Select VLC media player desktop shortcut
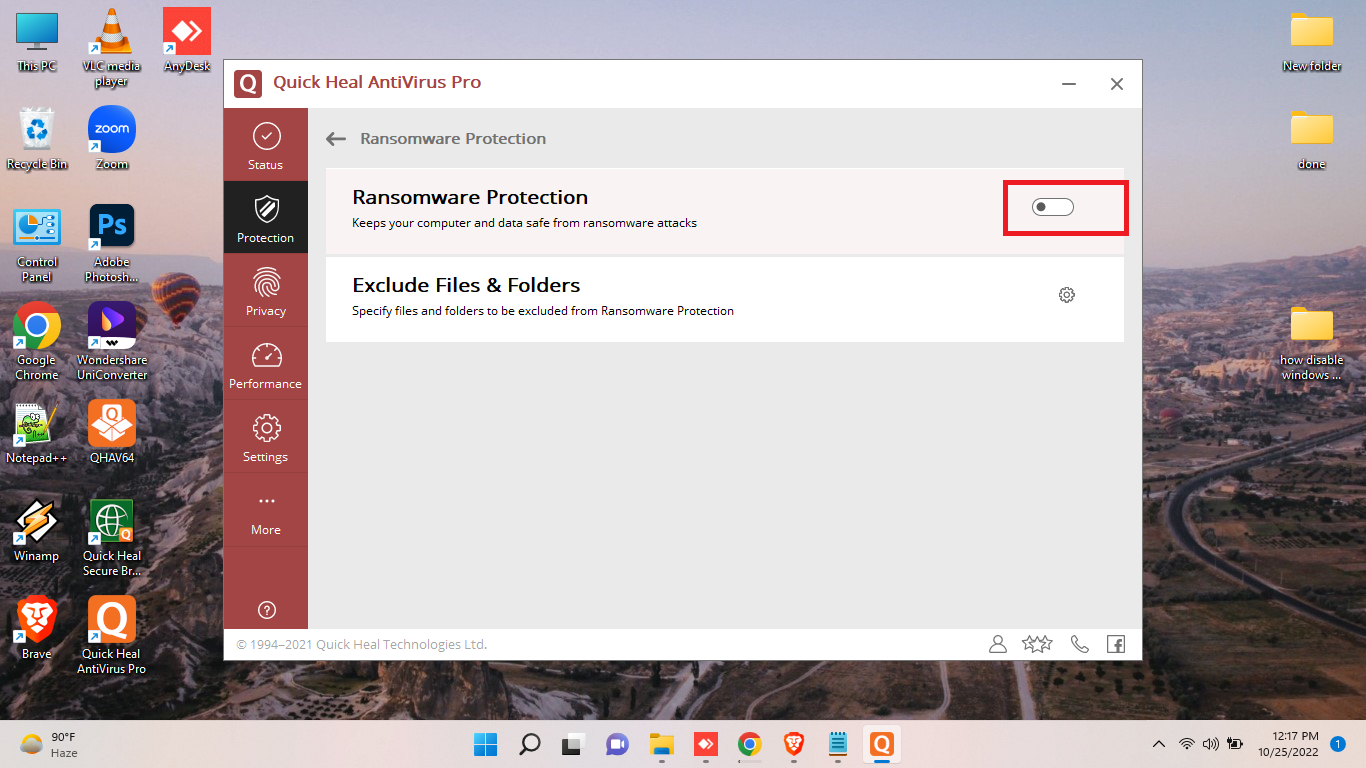 pyautogui.click(x=112, y=47)
